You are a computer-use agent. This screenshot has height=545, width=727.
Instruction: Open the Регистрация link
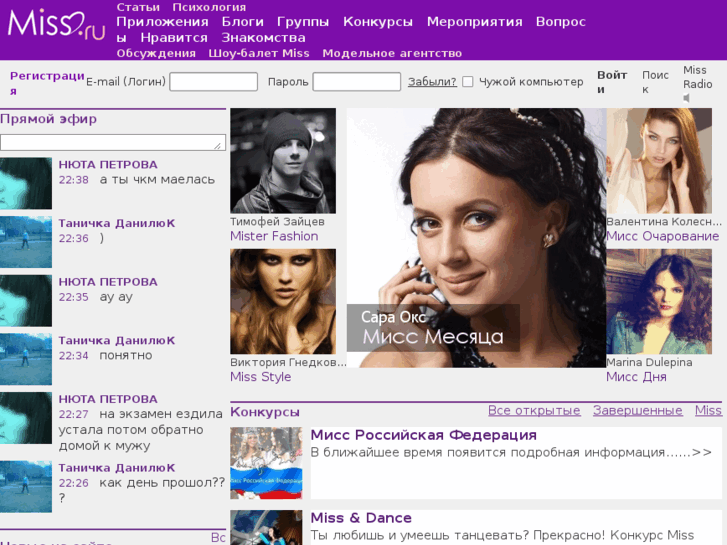pos(47,82)
